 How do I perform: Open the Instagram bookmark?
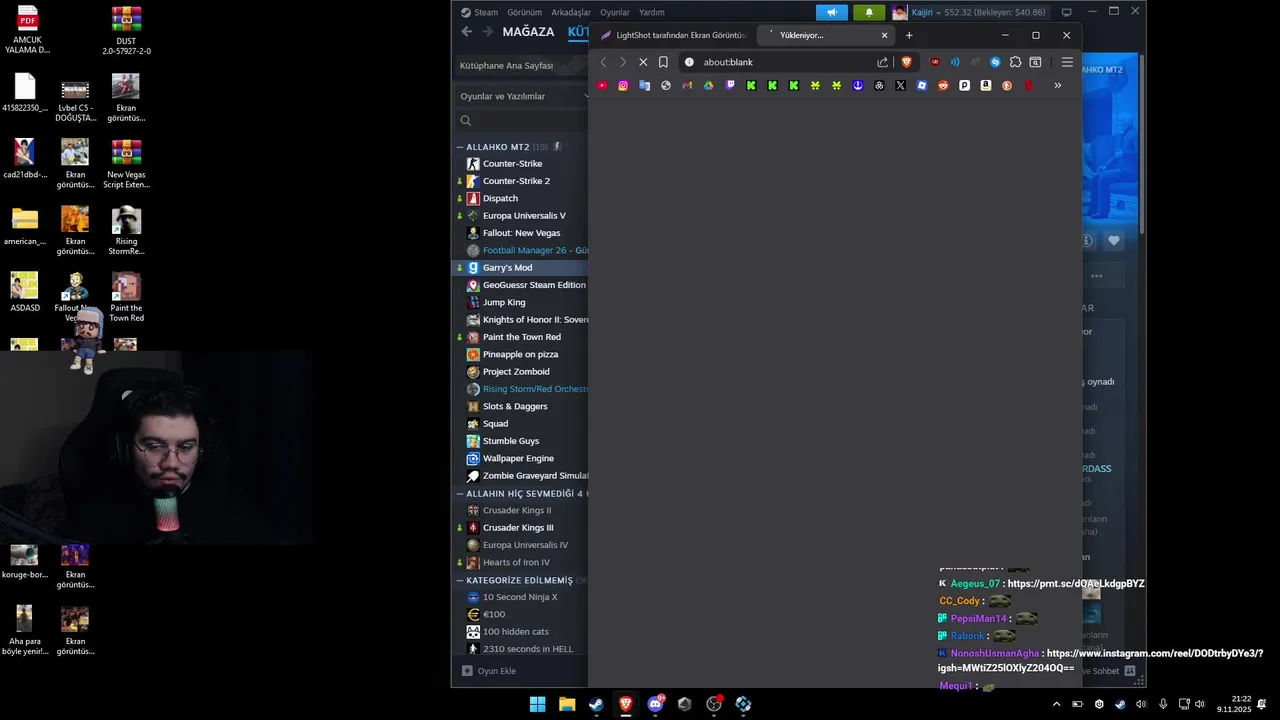623,86
